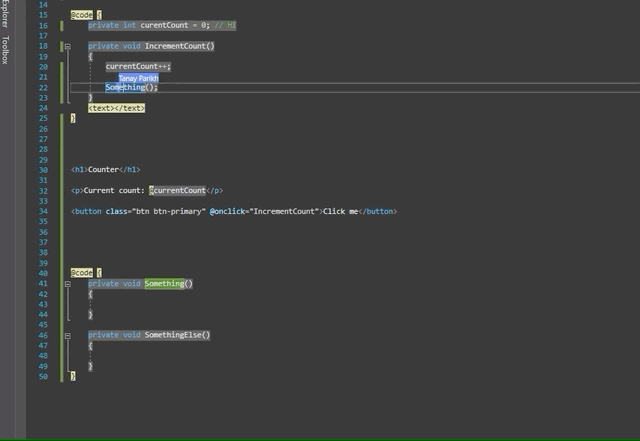Collapse the SomethingElse method on line 46

coord(68,336)
